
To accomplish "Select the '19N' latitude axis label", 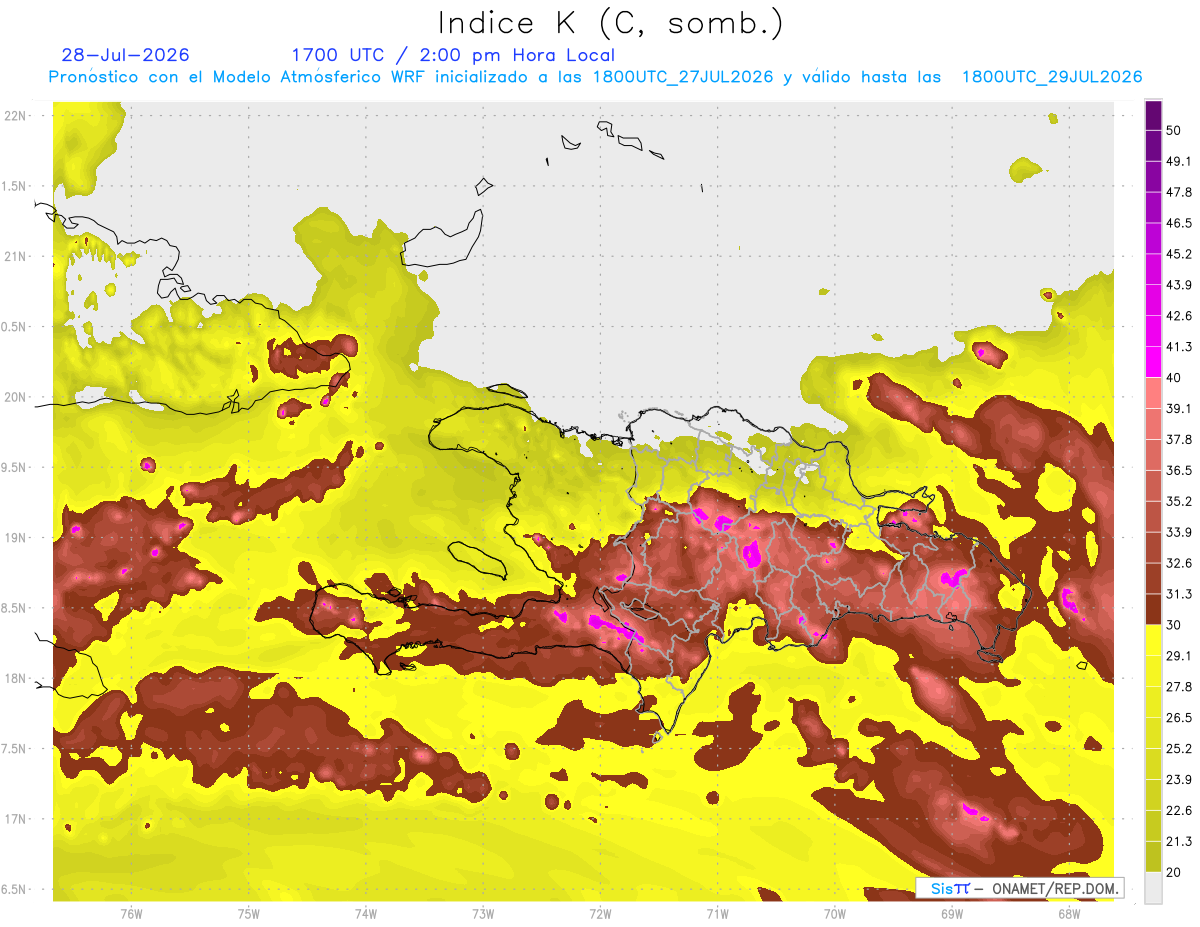I will click(x=16, y=538).
